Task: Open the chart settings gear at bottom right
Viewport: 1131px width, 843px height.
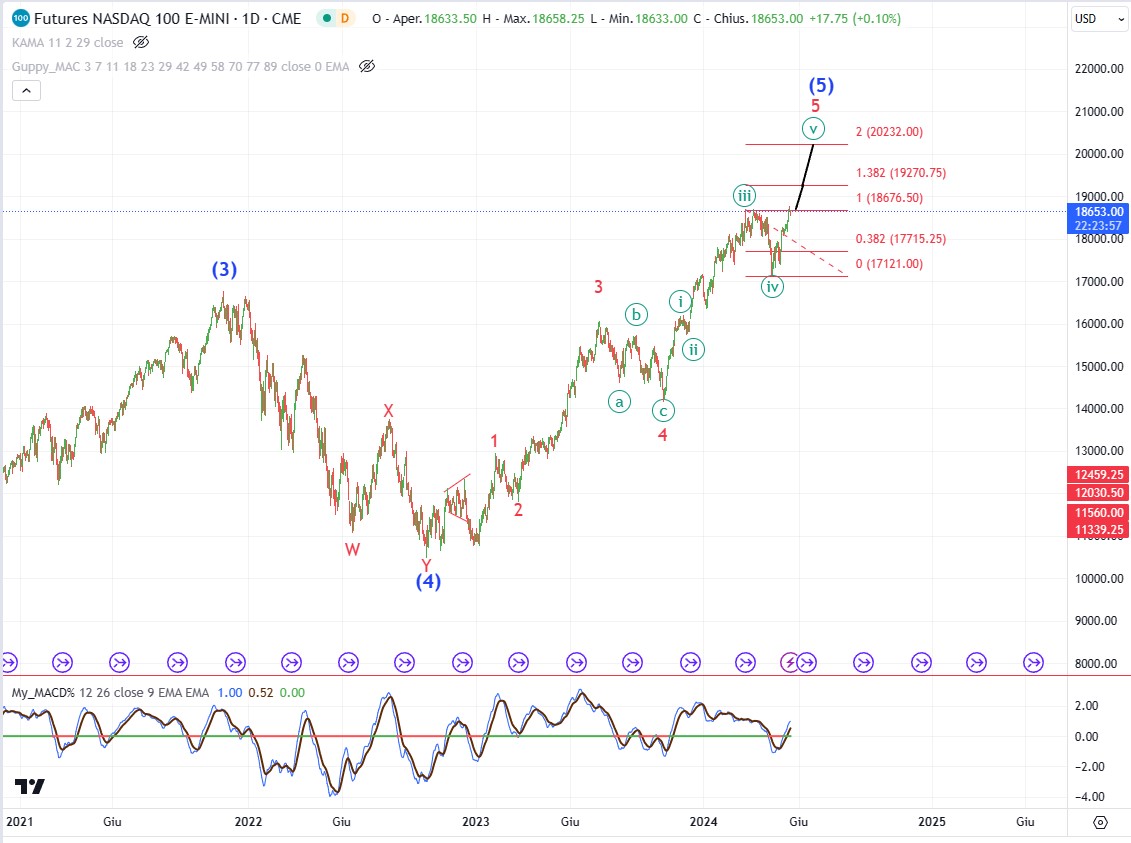Action: [x=1099, y=822]
